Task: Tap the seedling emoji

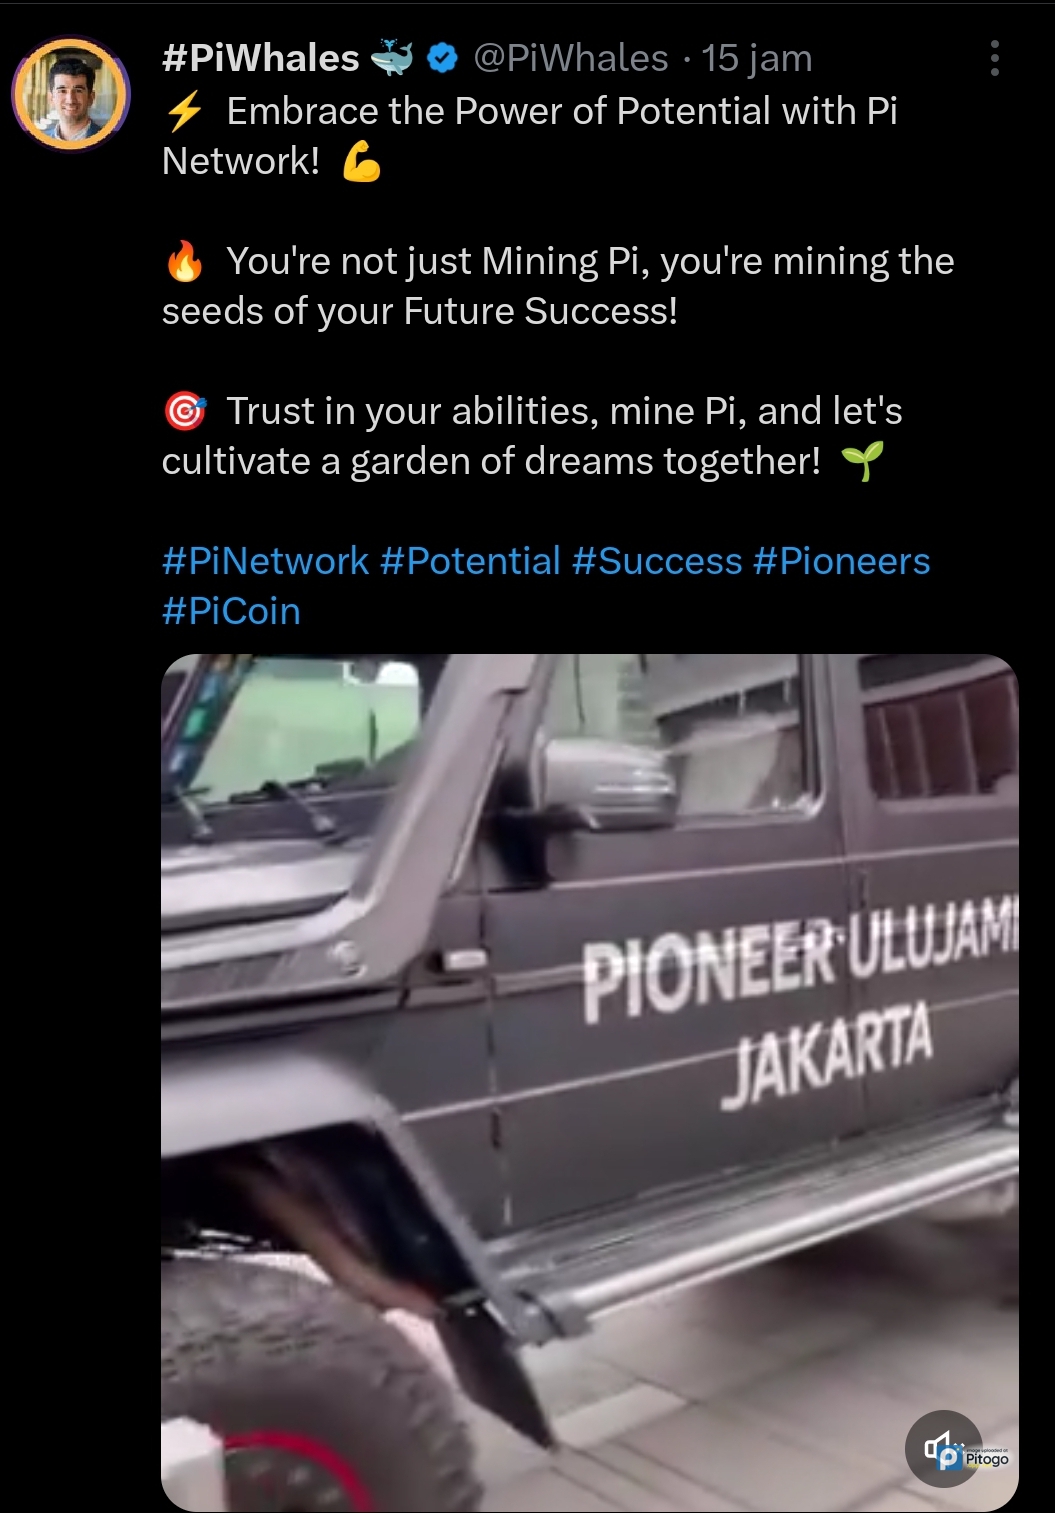Action: click(x=862, y=461)
